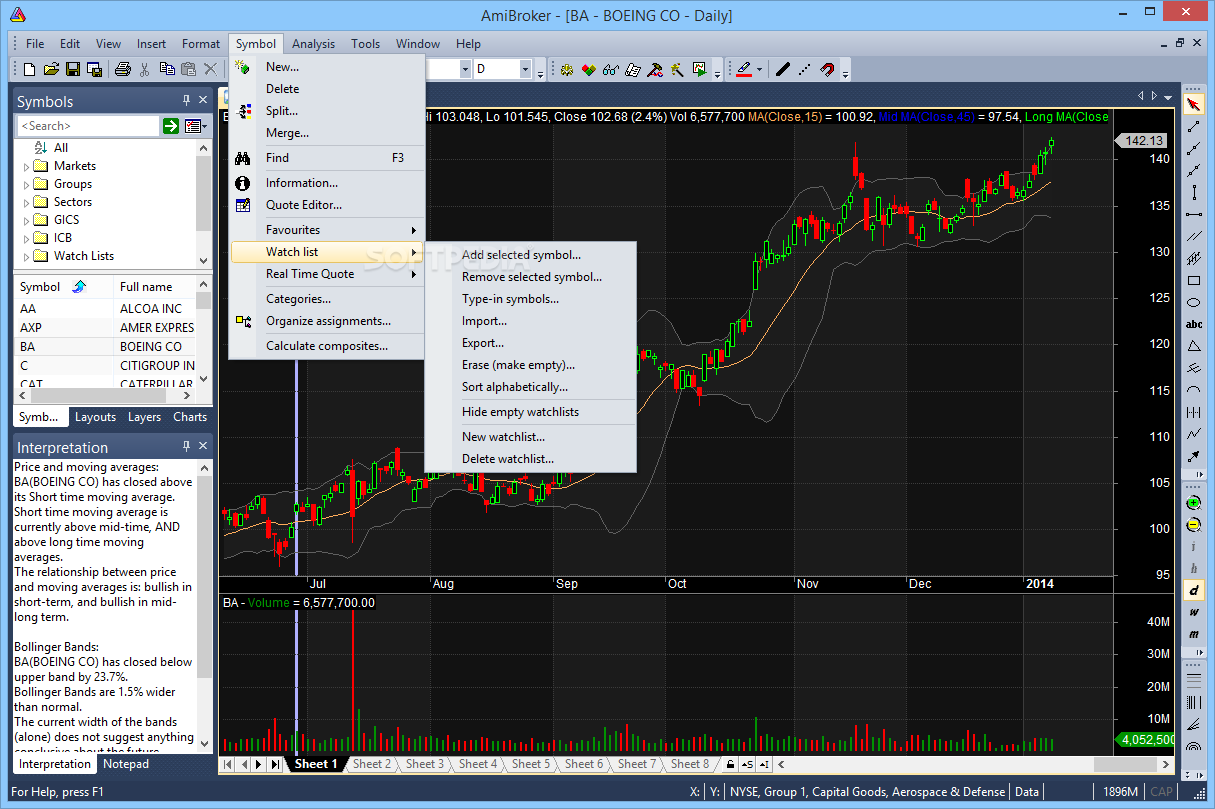Select the arrow pointer drawing tool

(1193, 104)
